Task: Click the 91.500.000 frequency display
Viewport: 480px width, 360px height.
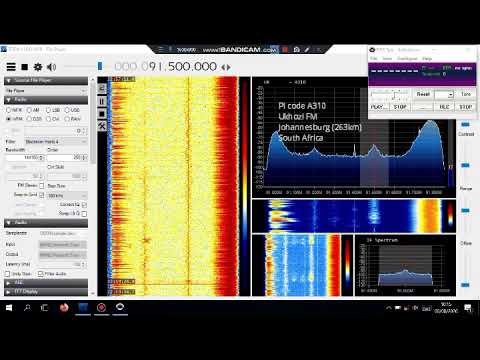Action: click(x=165, y=66)
